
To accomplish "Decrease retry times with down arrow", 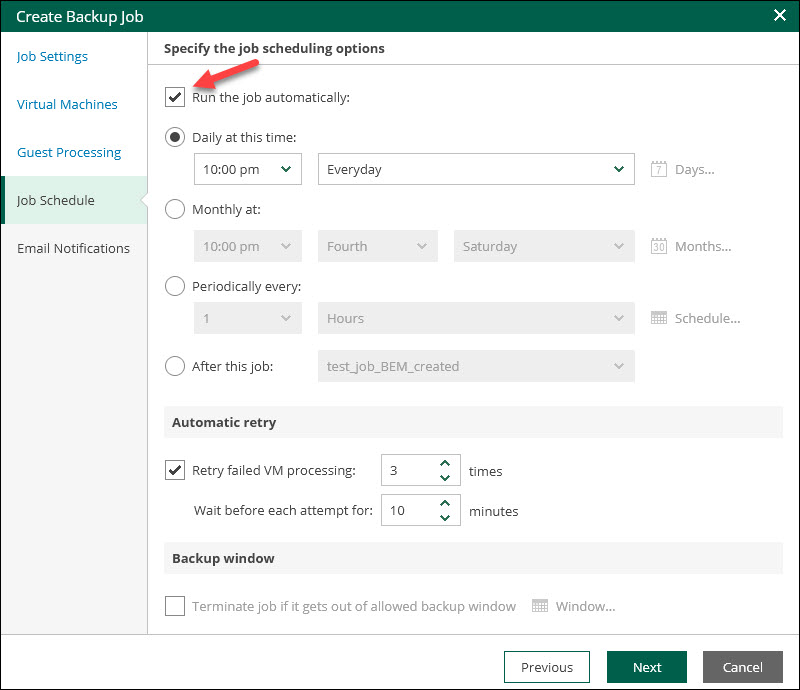I will [x=445, y=478].
